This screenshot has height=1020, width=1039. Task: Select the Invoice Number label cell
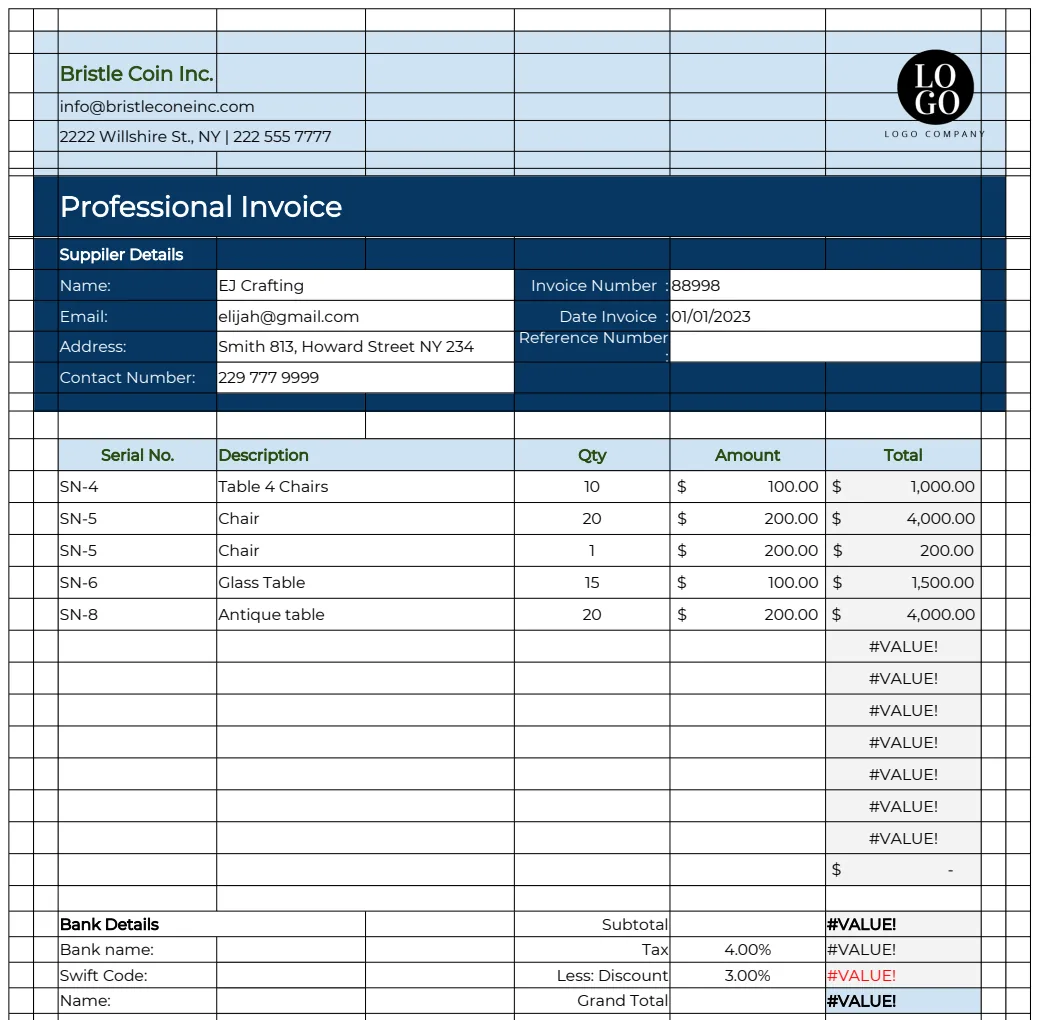pos(592,286)
